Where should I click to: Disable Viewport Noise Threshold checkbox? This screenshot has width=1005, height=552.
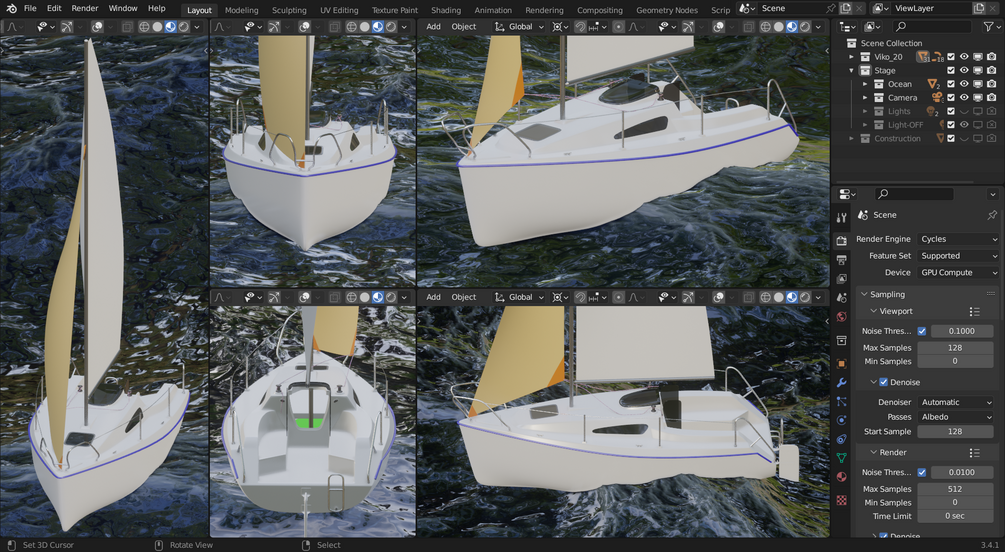click(x=922, y=331)
